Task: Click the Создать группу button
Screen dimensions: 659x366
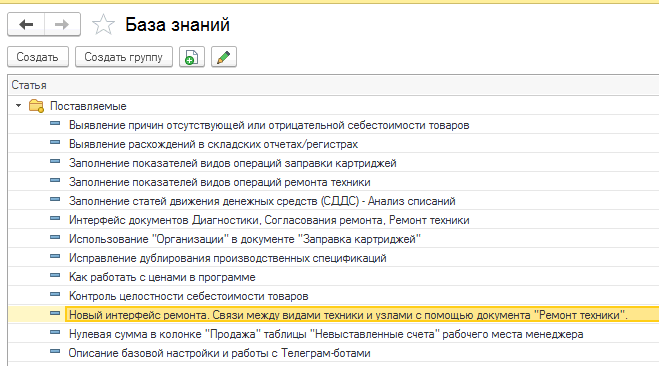Action: [x=124, y=57]
